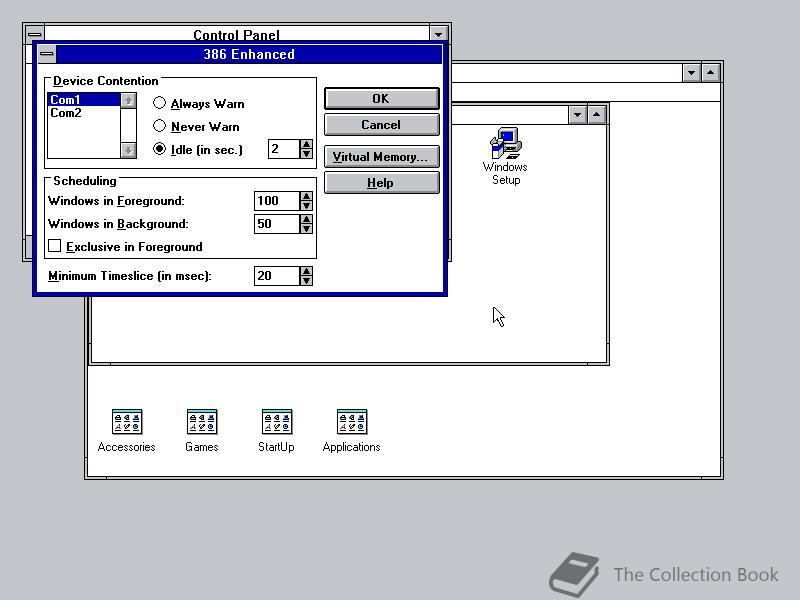The height and width of the screenshot is (600, 800).
Task: Open the Games program group icon
Action: (x=202, y=431)
